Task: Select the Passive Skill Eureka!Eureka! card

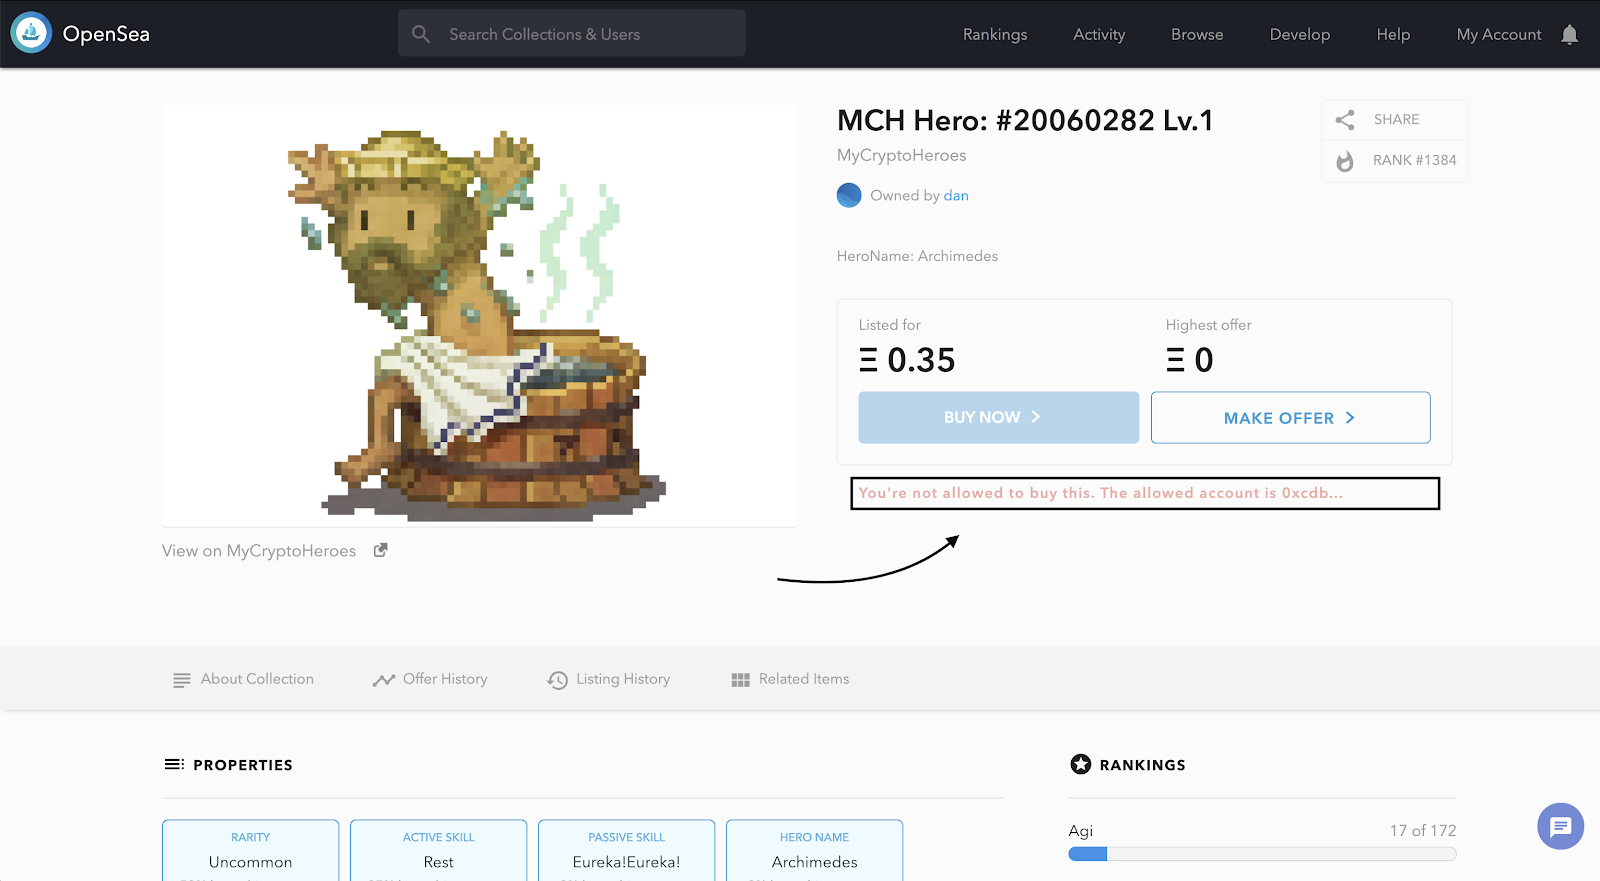Action: [x=626, y=850]
